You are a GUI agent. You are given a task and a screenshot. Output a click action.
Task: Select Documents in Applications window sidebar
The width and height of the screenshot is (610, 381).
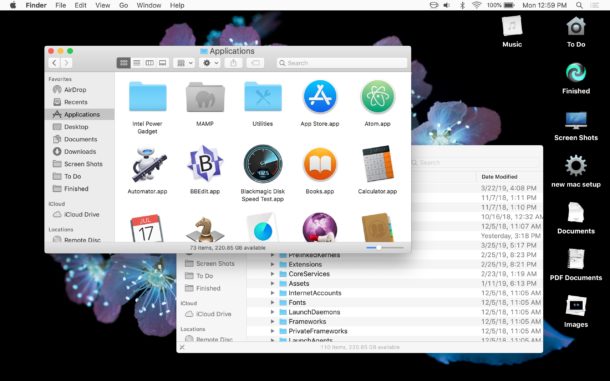pos(80,139)
